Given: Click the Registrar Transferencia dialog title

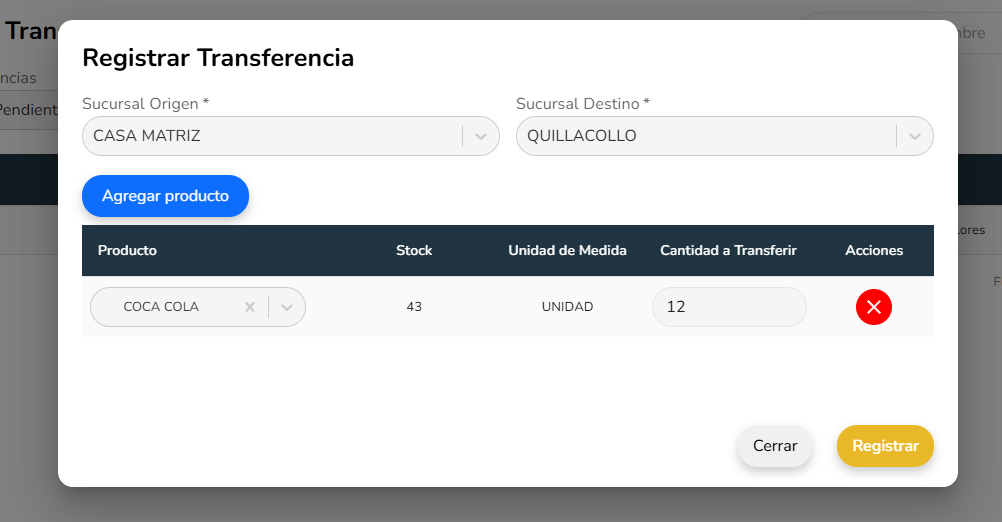Looking at the screenshot, I should (x=218, y=58).
